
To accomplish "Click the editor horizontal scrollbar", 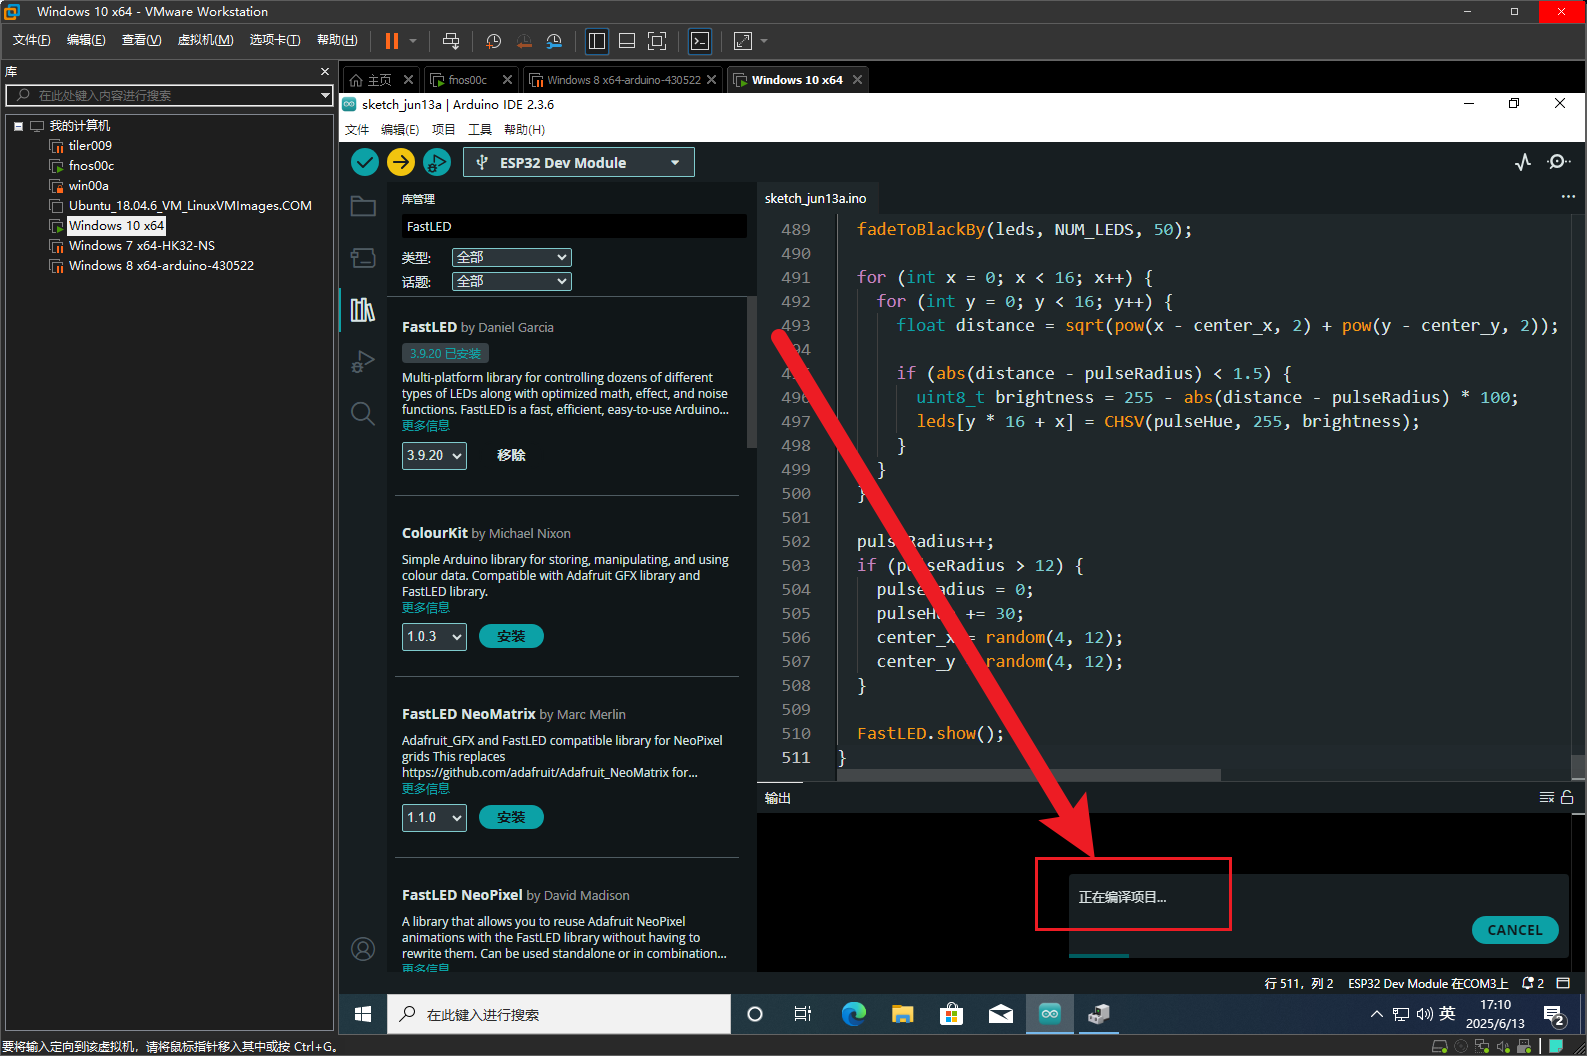I will pyautogui.click(x=1030, y=775).
